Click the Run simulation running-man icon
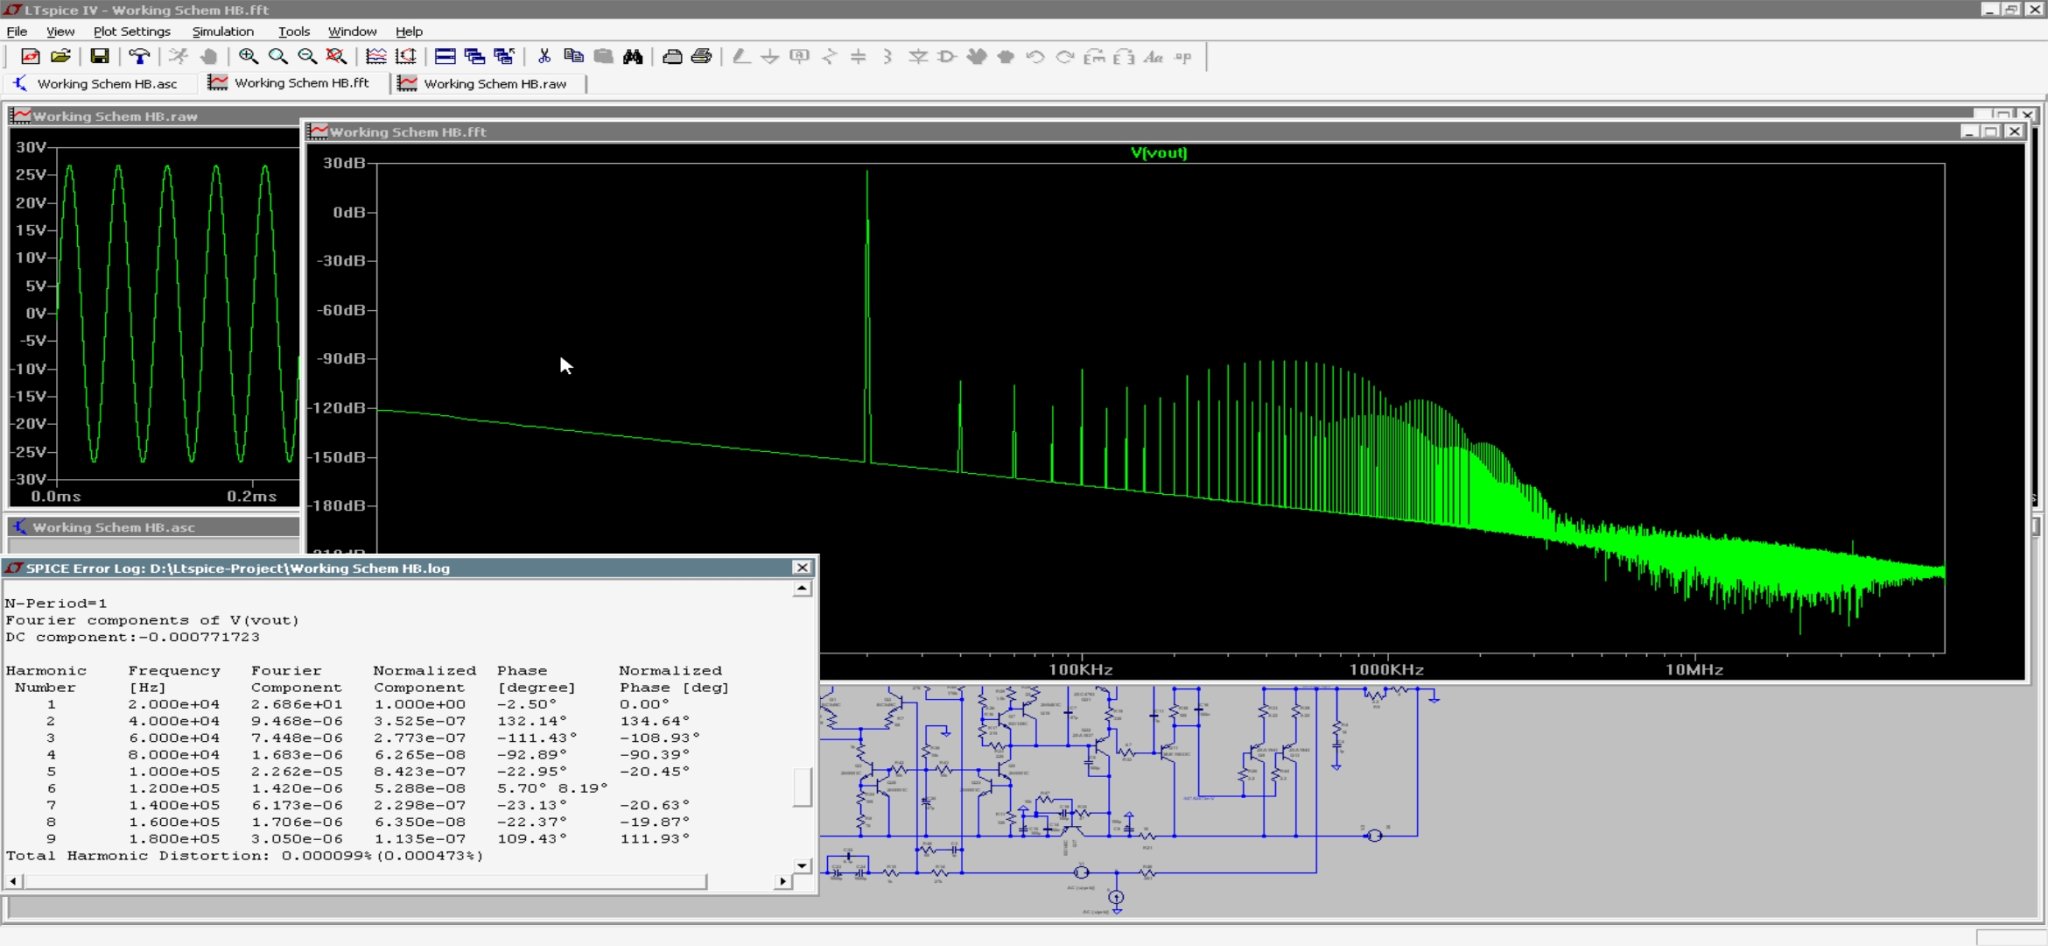The image size is (2048, 946). point(178,57)
